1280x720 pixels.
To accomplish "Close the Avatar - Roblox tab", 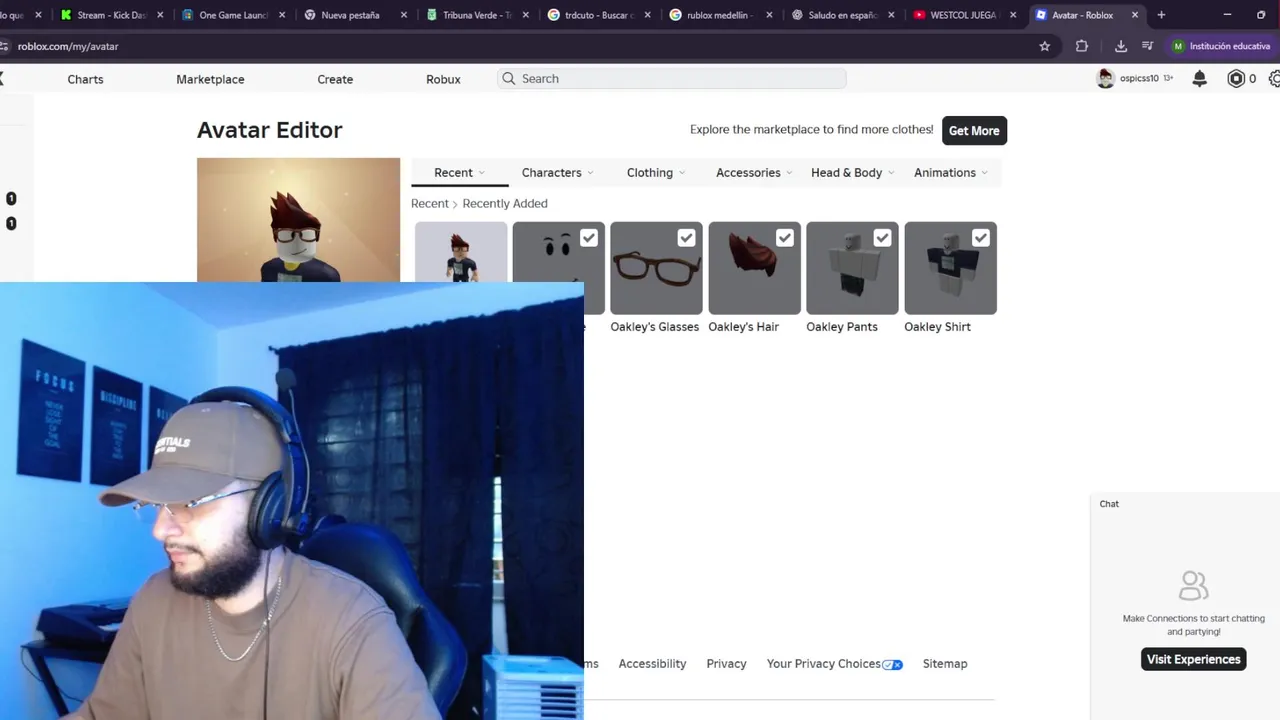I will (1135, 15).
